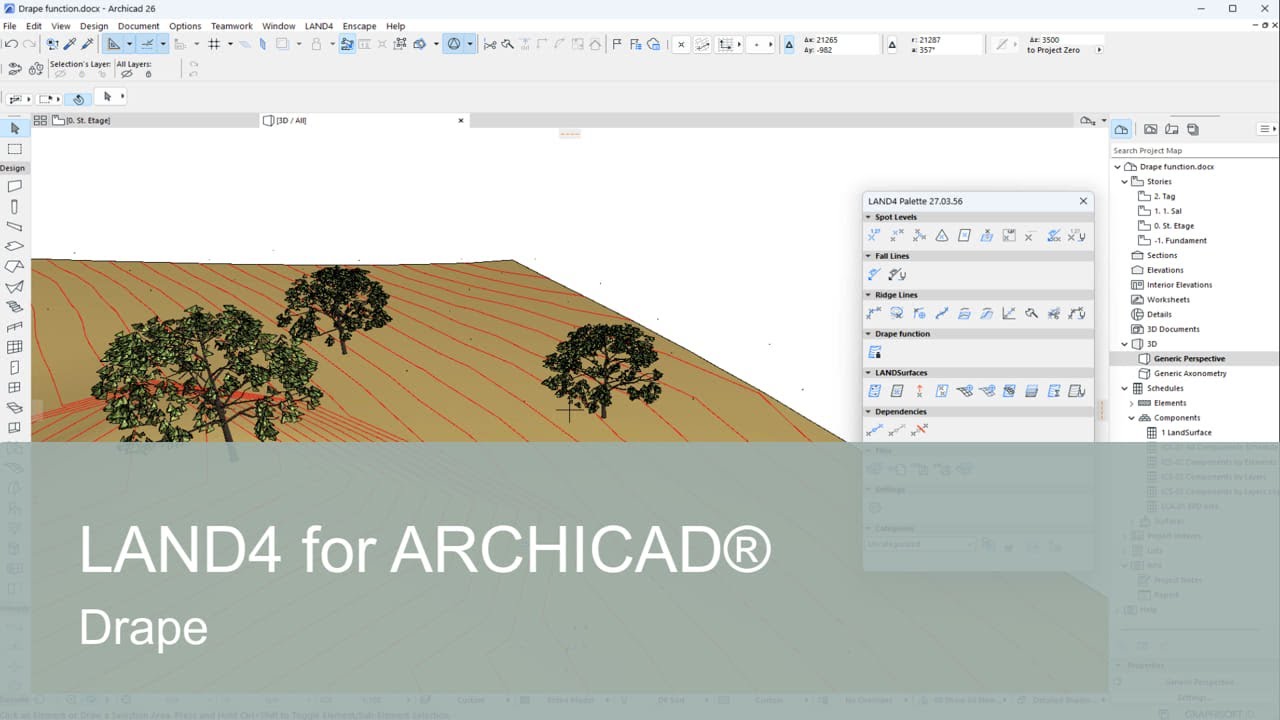Click the Split scissors icon in toolbar
Screen dimensions: 1280x720
click(490, 44)
